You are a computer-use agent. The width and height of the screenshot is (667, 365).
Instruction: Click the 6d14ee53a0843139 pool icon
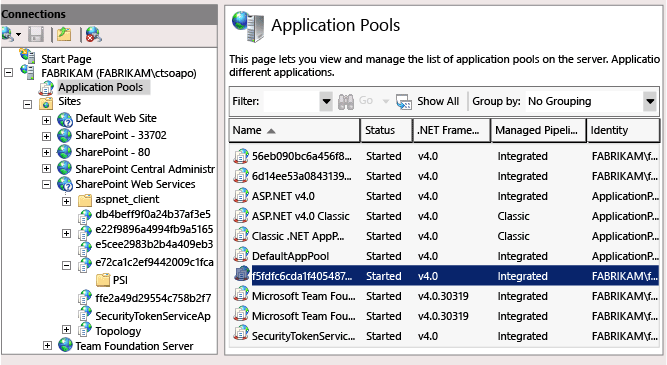click(241, 175)
